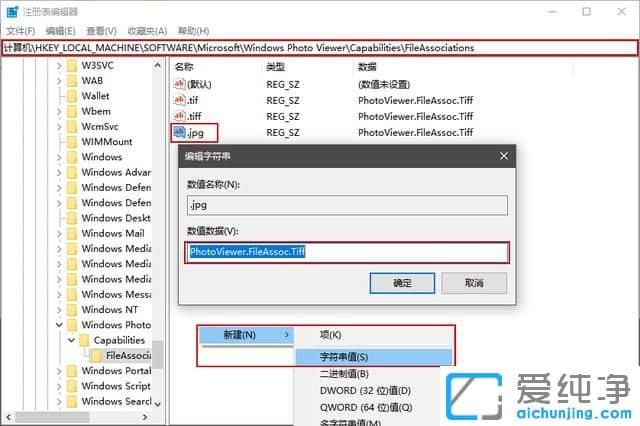Click the 类型 column header
This screenshot has width=640, height=426.
pyautogui.click(x=275, y=67)
